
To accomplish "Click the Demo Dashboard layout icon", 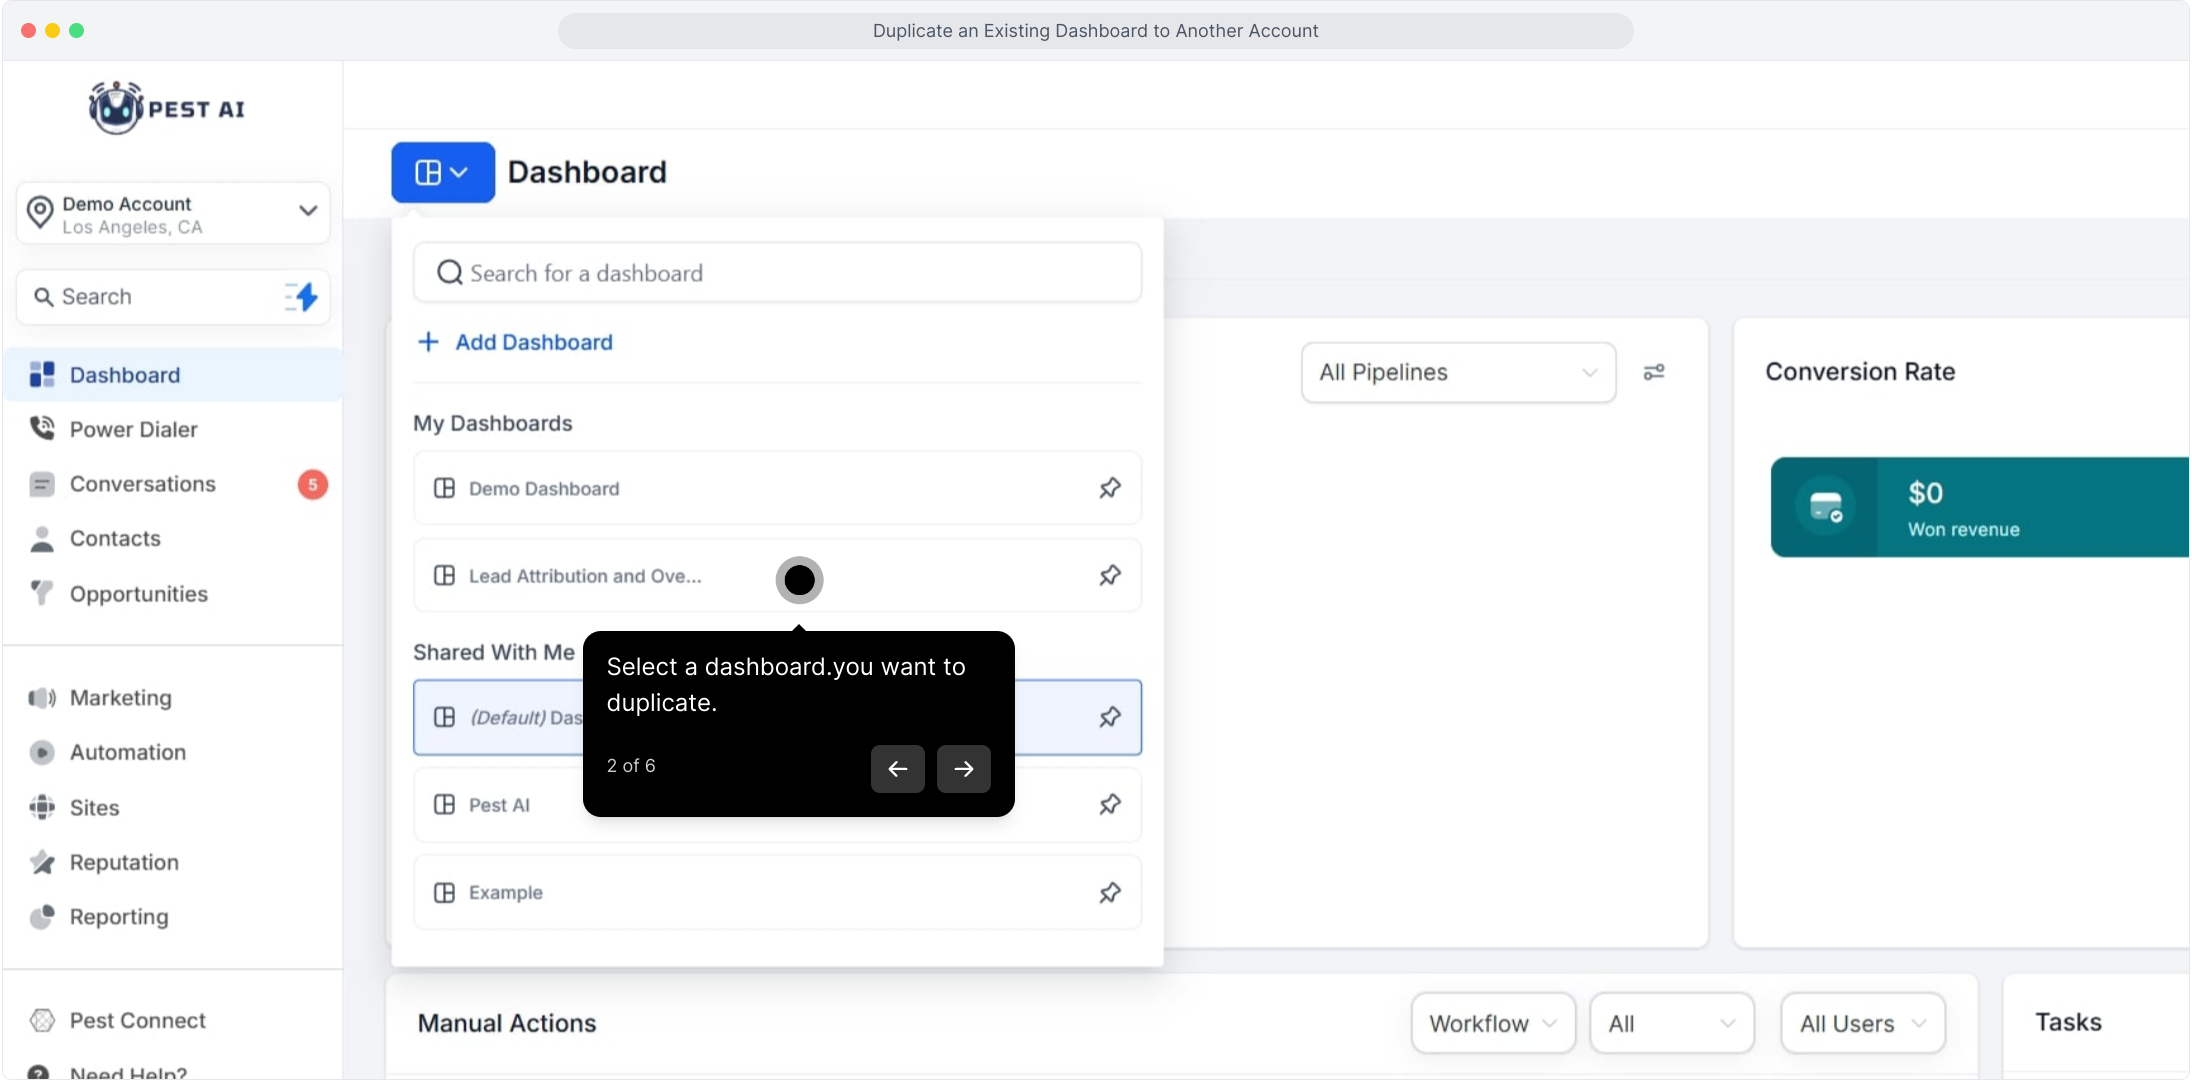I will coord(445,488).
